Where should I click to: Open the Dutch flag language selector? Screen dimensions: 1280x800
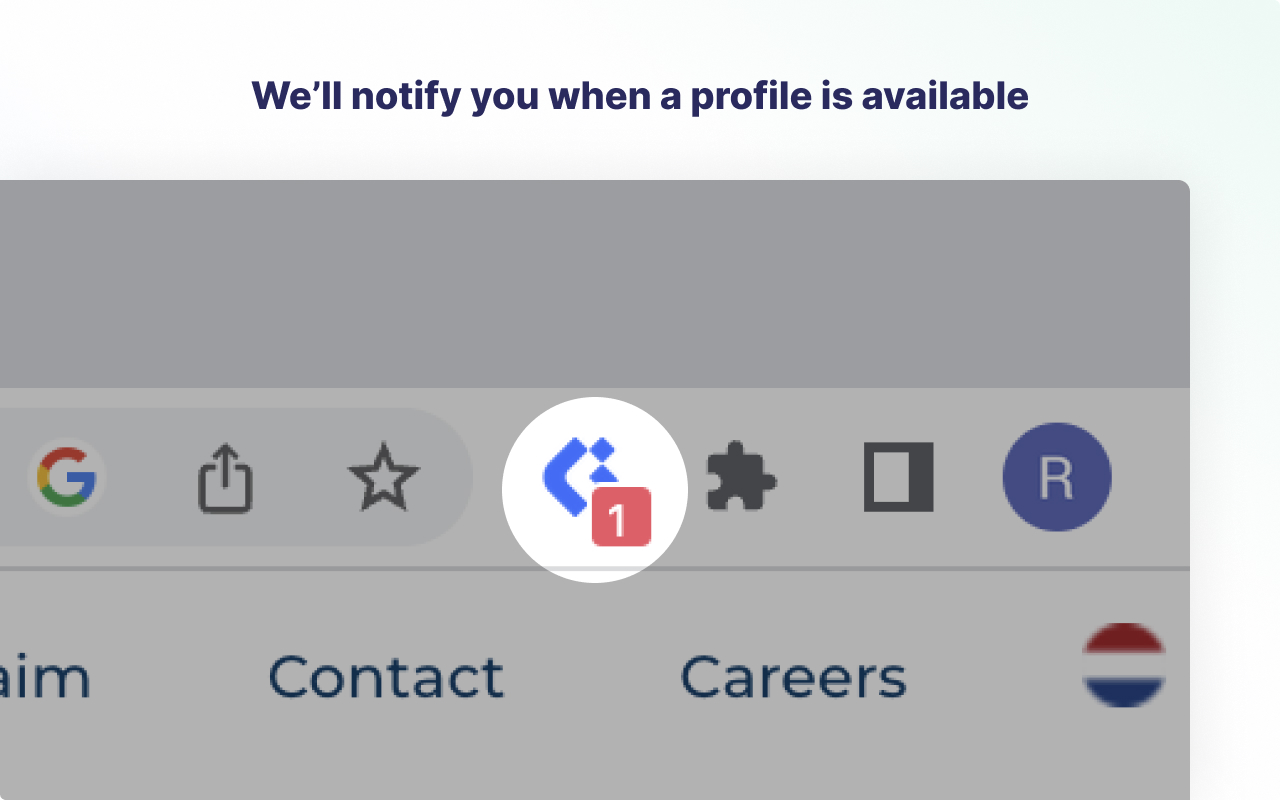[1124, 665]
